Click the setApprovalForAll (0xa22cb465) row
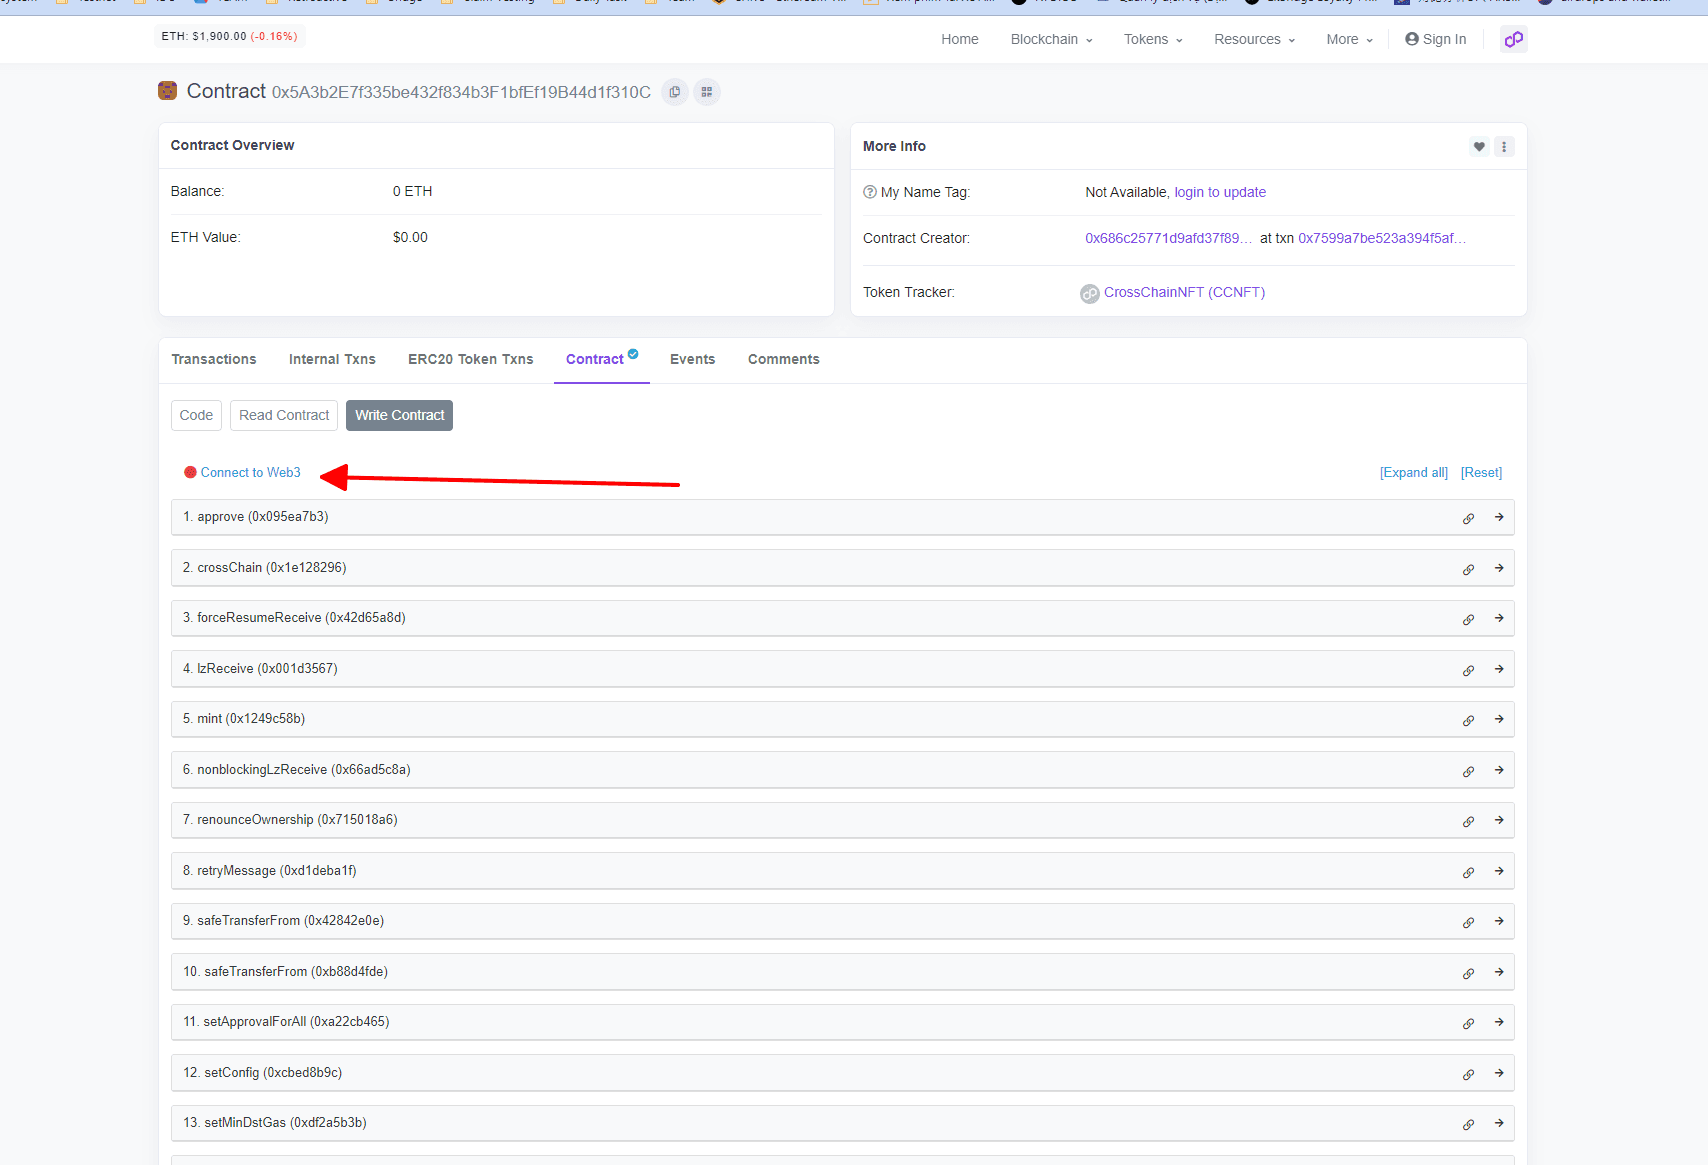This screenshot has width=1708, height=1165. [842, 1022]
